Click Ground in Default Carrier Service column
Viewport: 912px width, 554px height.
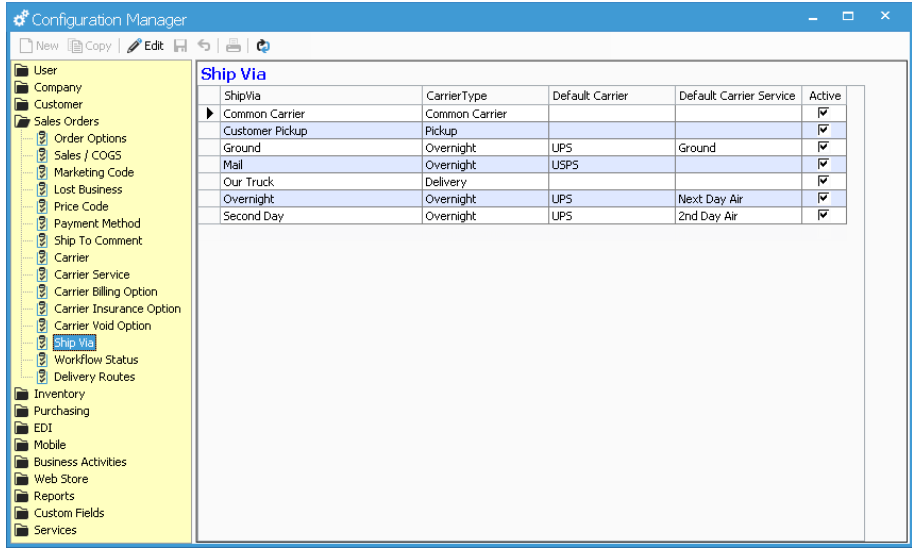(x=738, y=148)
